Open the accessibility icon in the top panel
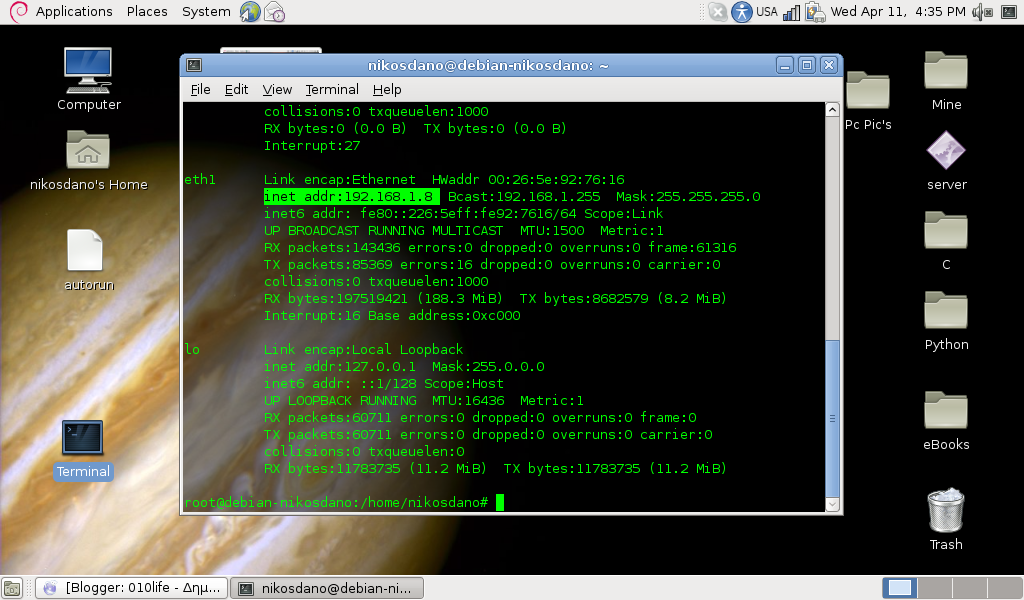1024x600 pixels. [x=741, y=12]
